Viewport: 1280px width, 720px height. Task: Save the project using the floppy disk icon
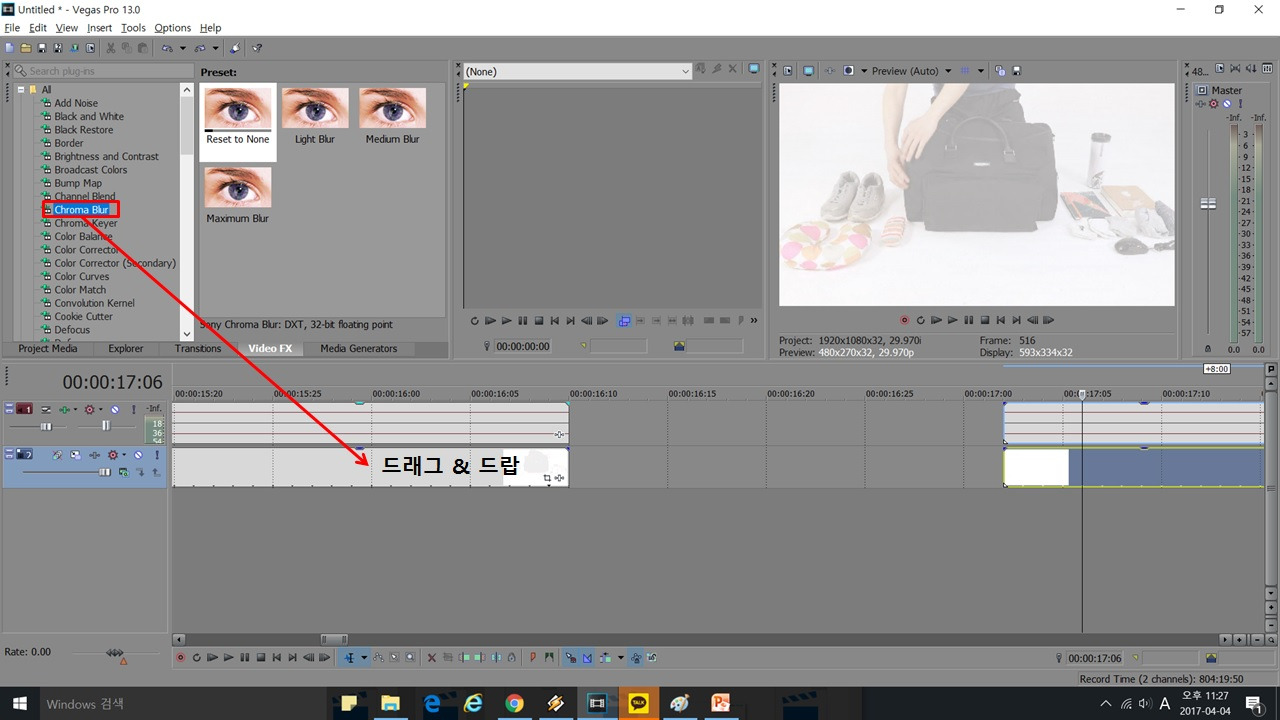[x=42, y=48]
